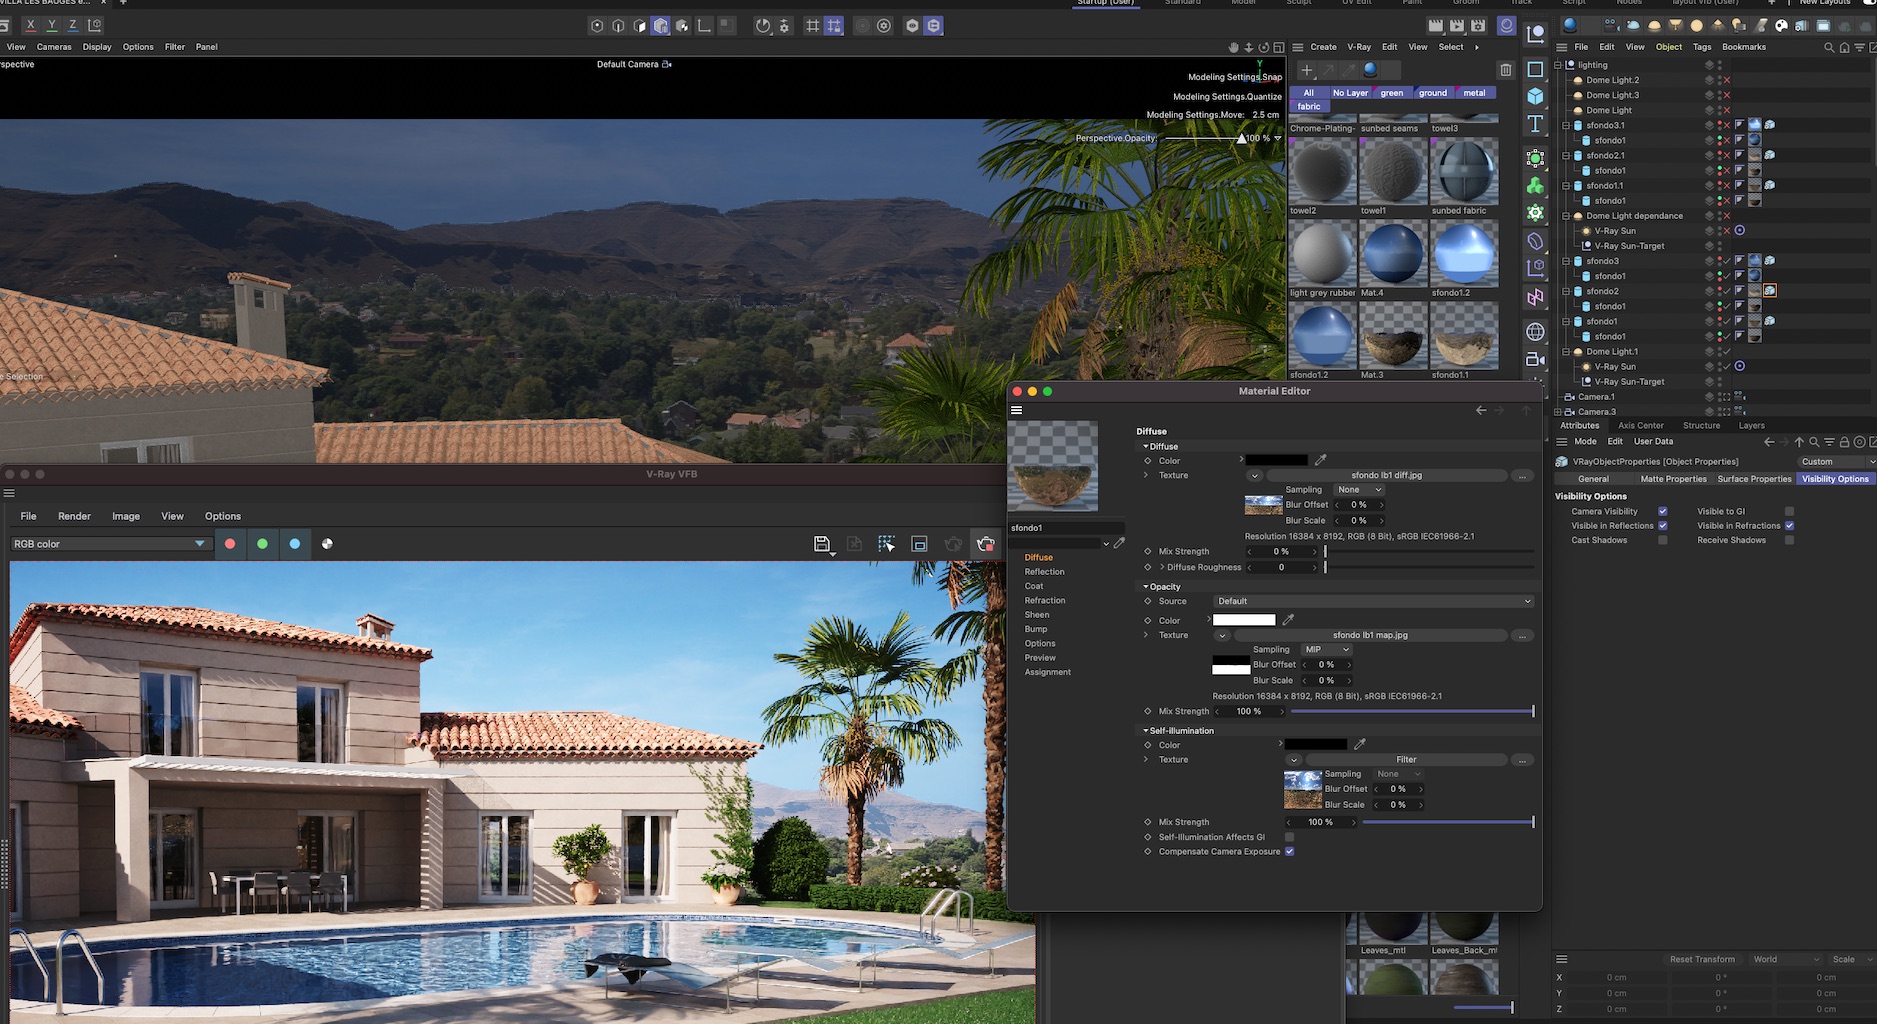Select the green material layer filter

1392,93
